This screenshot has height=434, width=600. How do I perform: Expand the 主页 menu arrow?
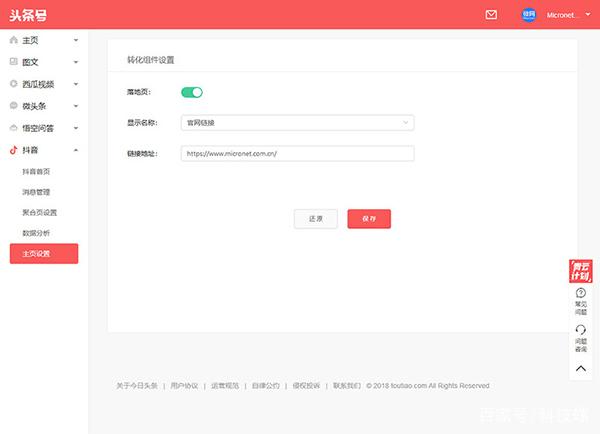[x=76, y=40]
